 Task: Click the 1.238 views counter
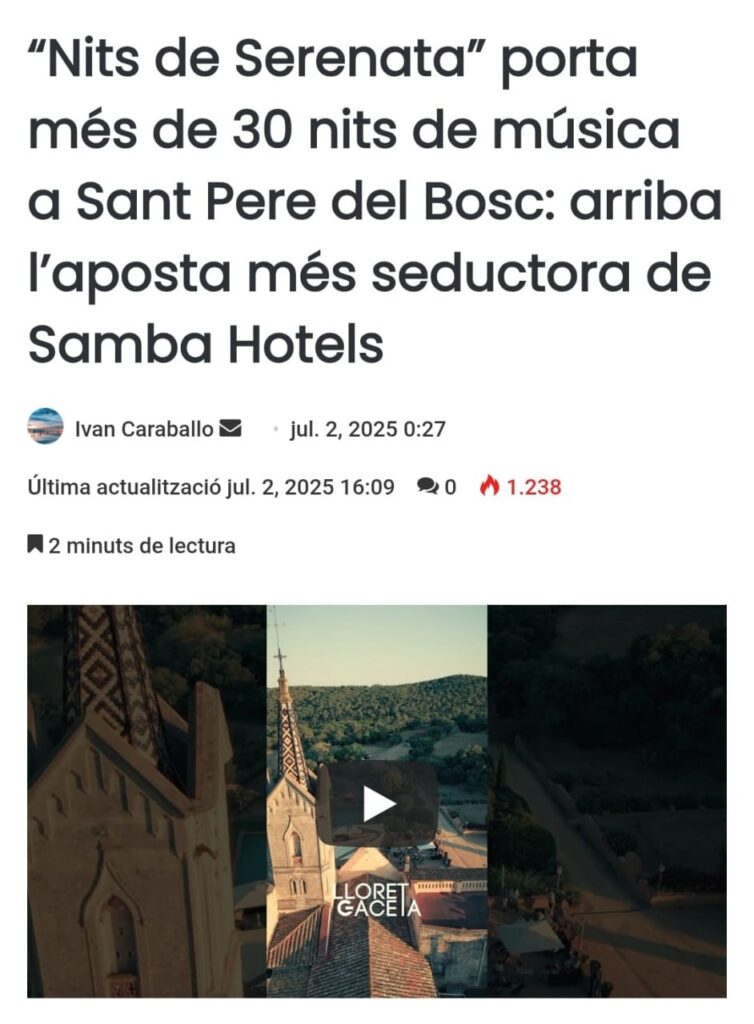tap(534, 487)
